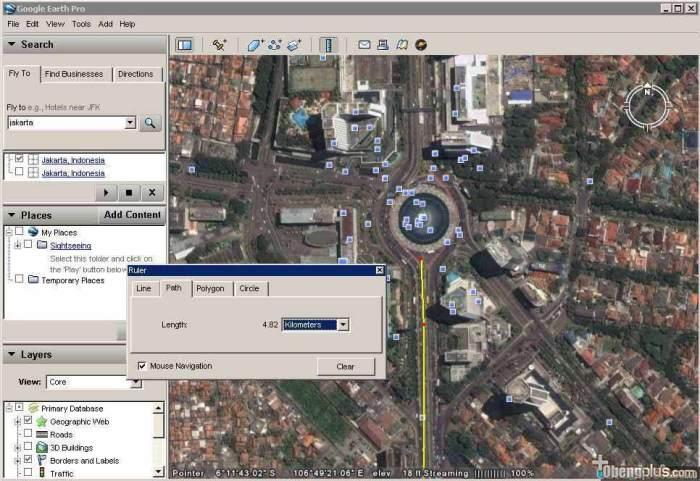Open the Fly to address dropdown arrow
This screenshot has height=481, width=700.
click(130, 122)
